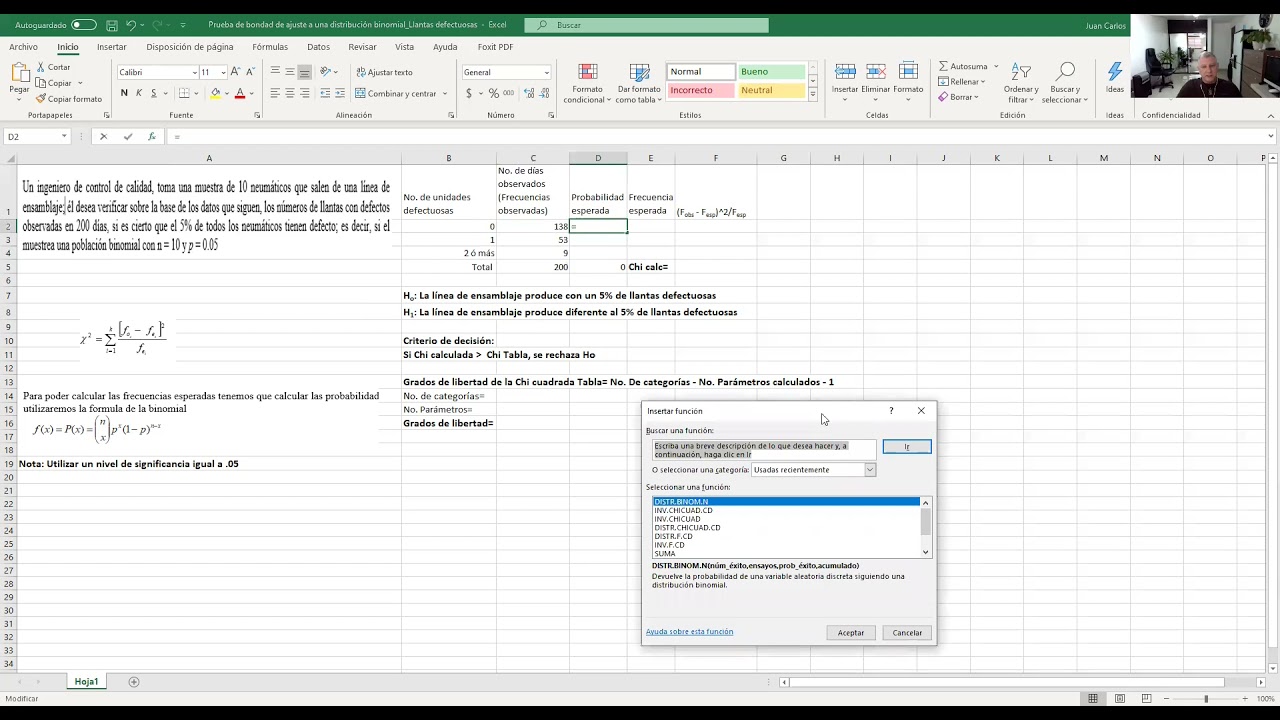Image resolution: width=1280 pixels, height=720 pixels.
Task: Open Ordenar y filtrar tool
Action: click(1021, 84)
